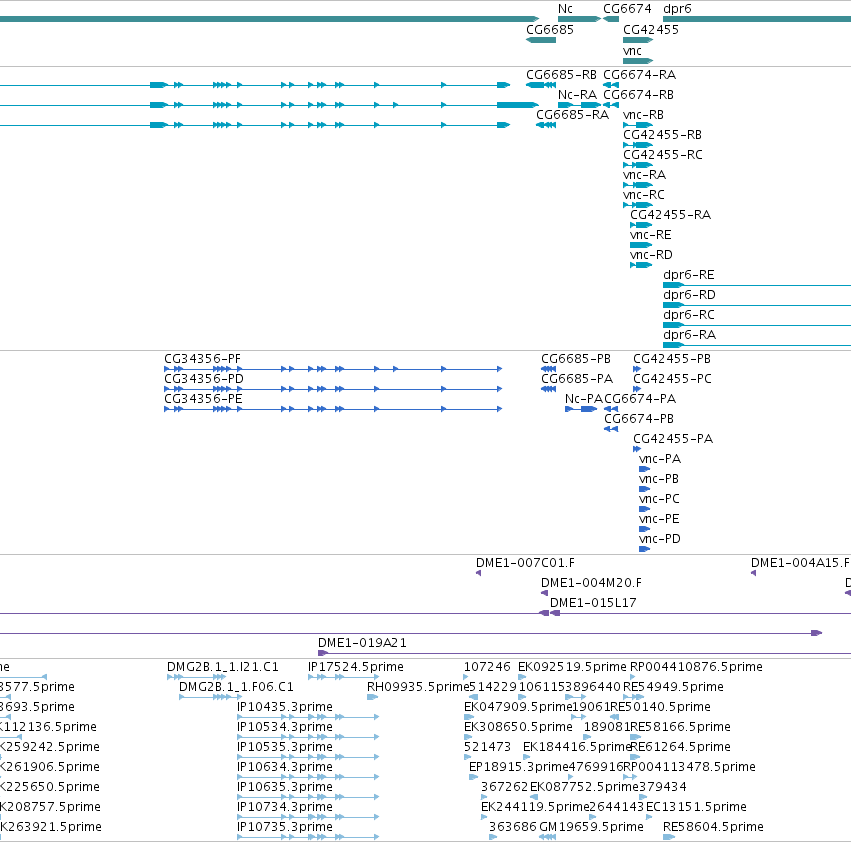Select clone DME1-019A21

click(x=361, y=643)
